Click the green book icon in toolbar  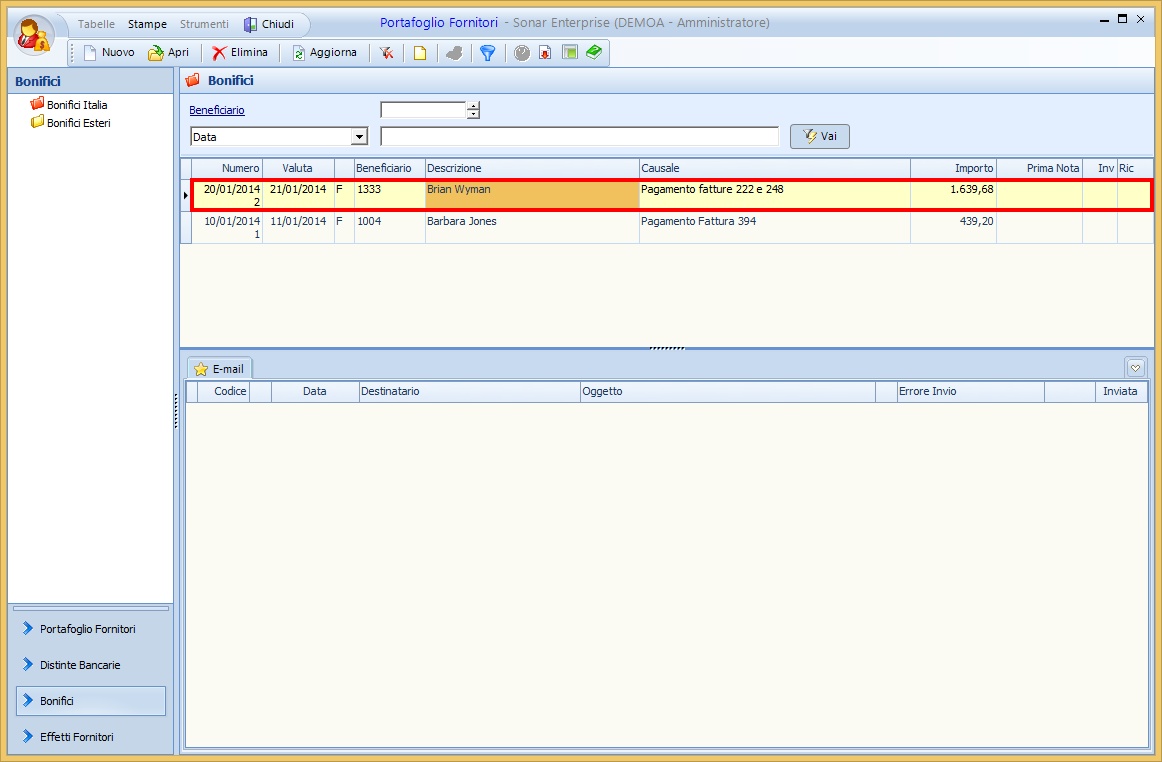pos(594,52)
